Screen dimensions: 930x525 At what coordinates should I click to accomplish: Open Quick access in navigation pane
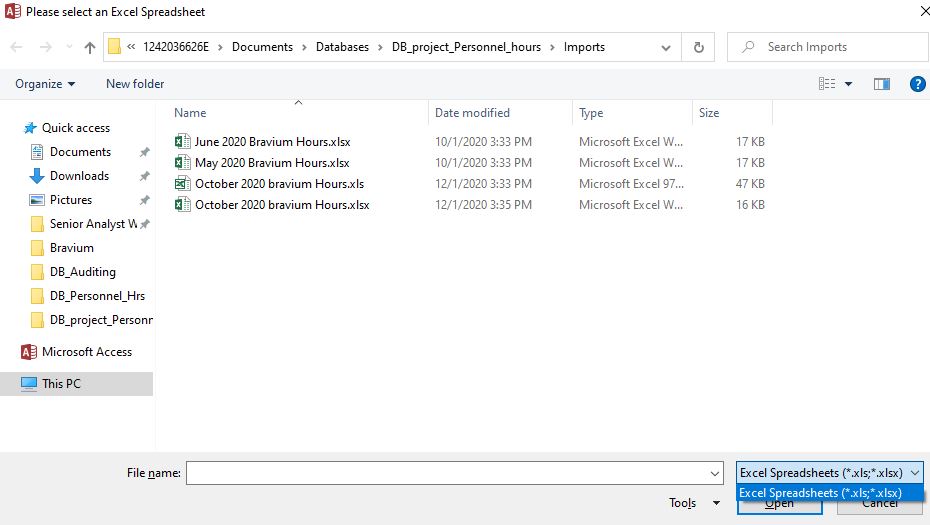(x=75, y=128)
